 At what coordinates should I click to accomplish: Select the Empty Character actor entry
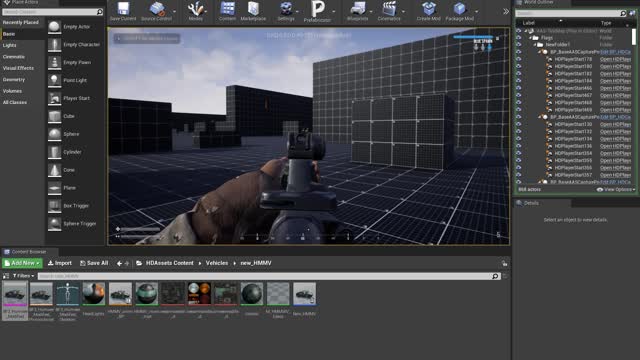tap(74, 44)
